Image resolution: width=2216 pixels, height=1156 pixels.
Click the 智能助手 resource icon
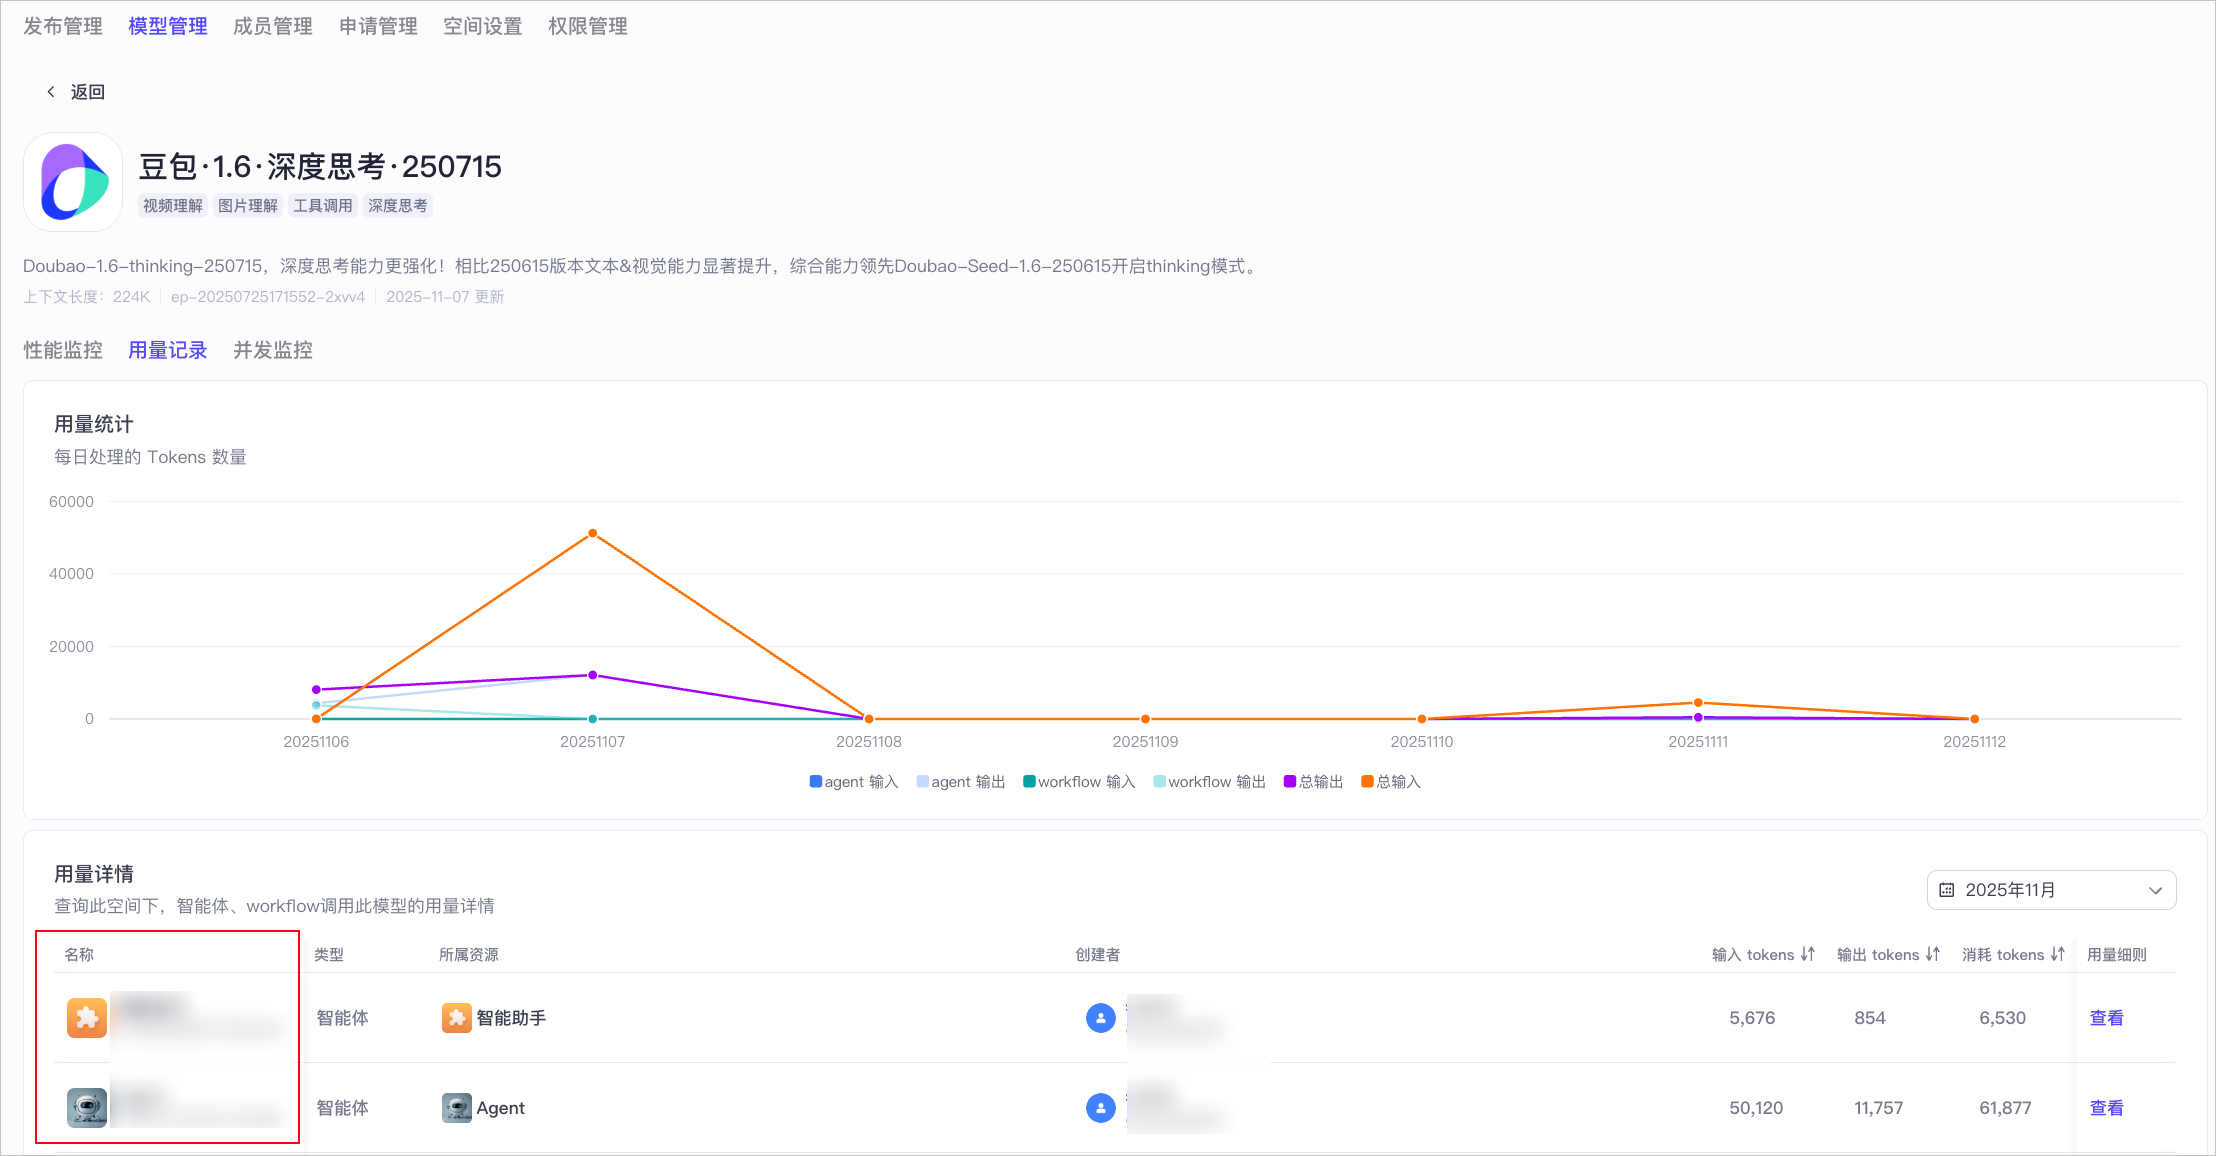(x=456, y=1018)
